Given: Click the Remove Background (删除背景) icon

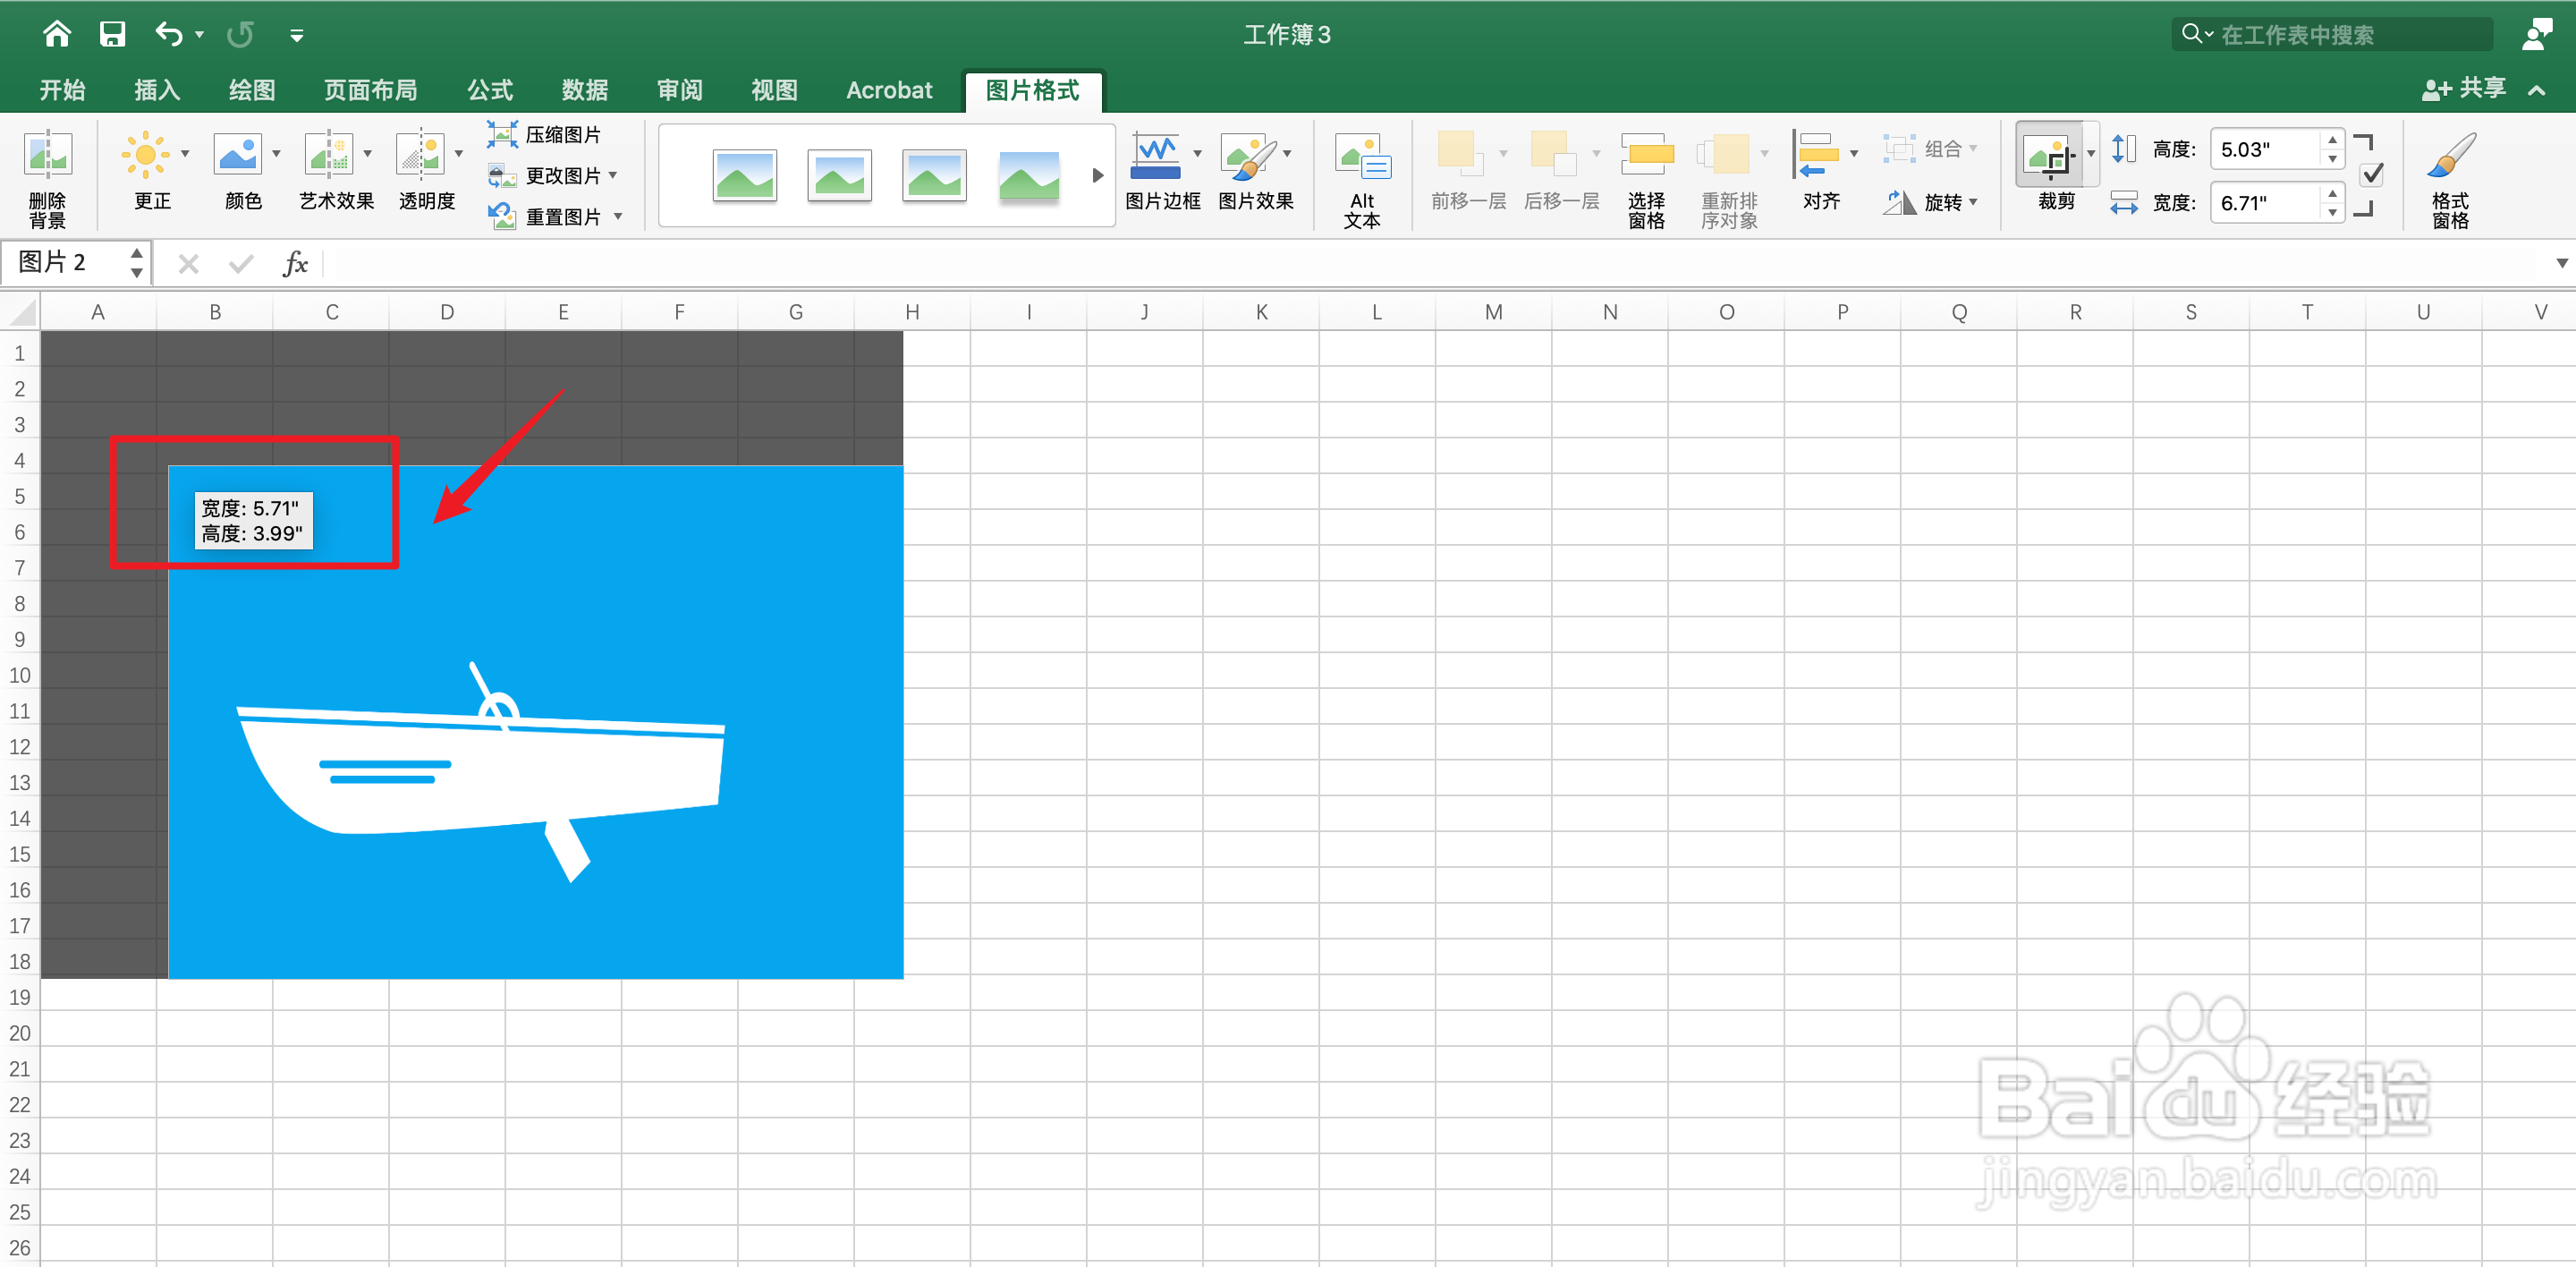Looking at the screenshot, I should tap(47, 157).
